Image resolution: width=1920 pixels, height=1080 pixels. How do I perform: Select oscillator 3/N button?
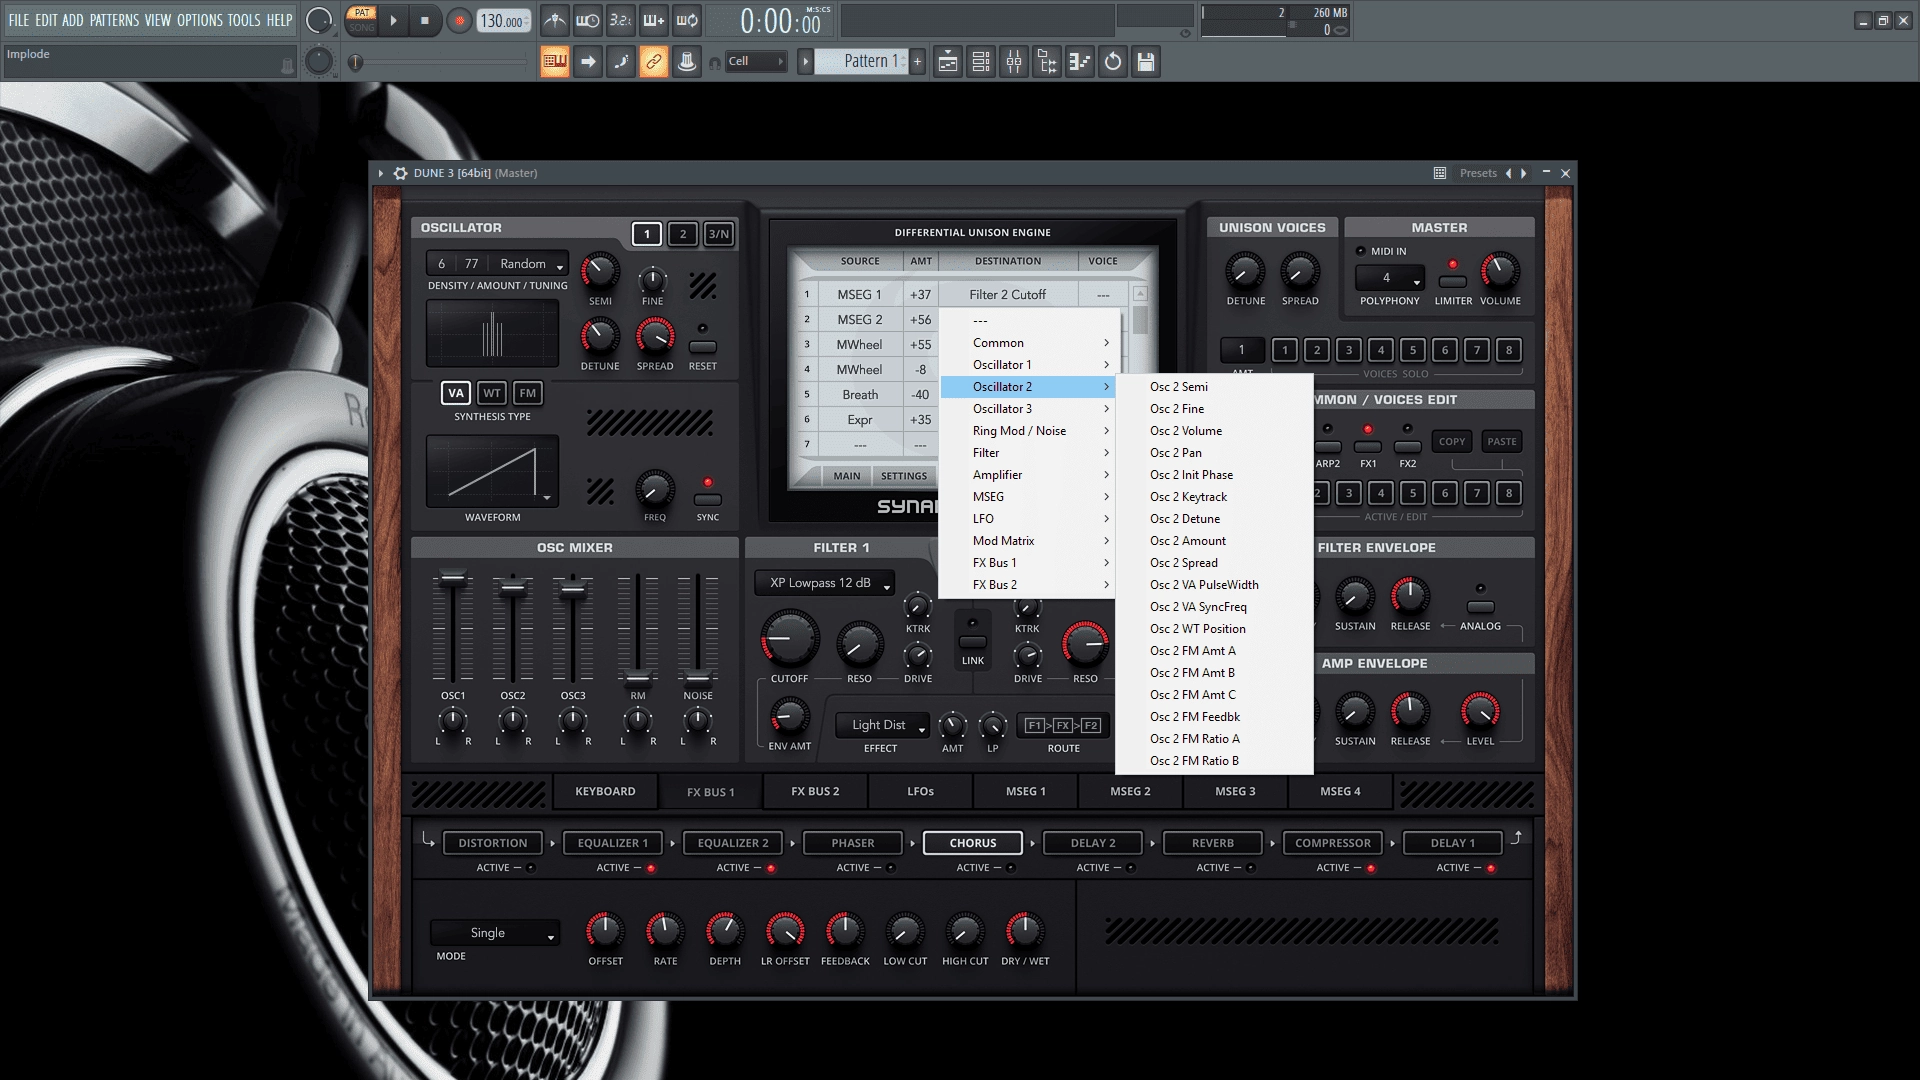tap(719, 234)
